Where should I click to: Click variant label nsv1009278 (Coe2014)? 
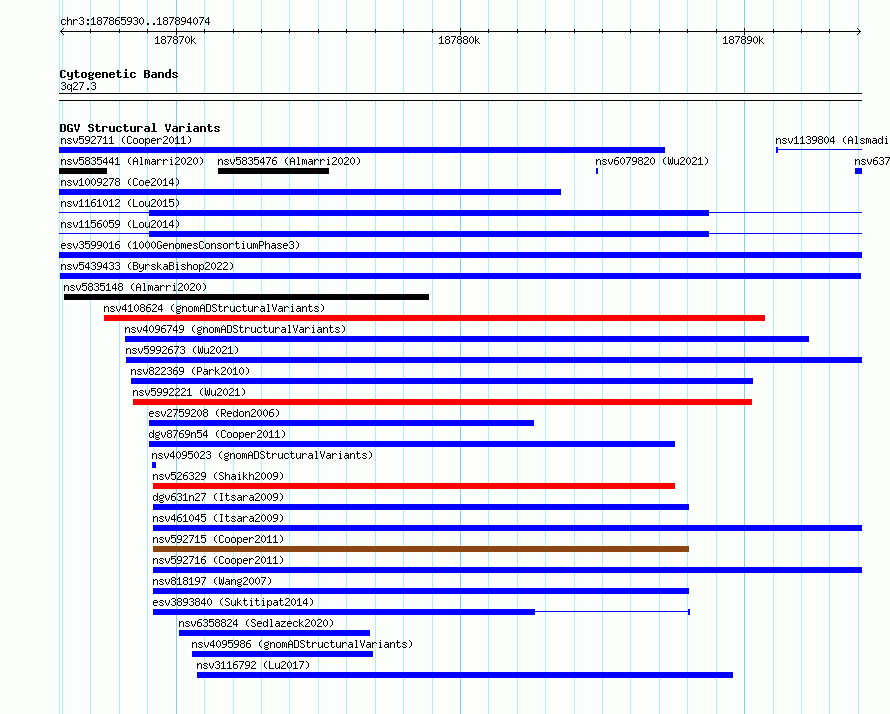pos(120,182)
